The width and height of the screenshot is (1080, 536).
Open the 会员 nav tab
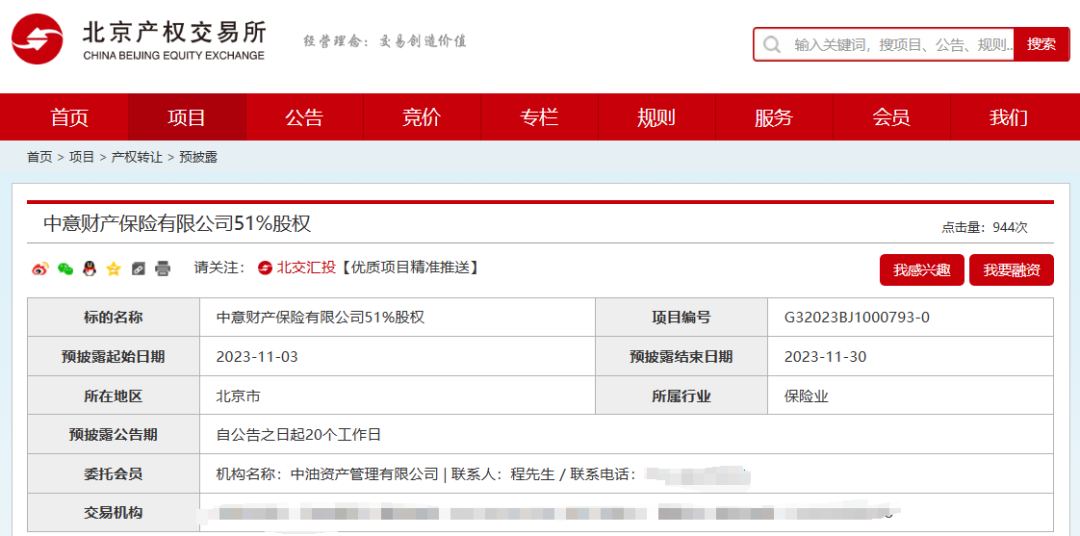tap(891, 118)
